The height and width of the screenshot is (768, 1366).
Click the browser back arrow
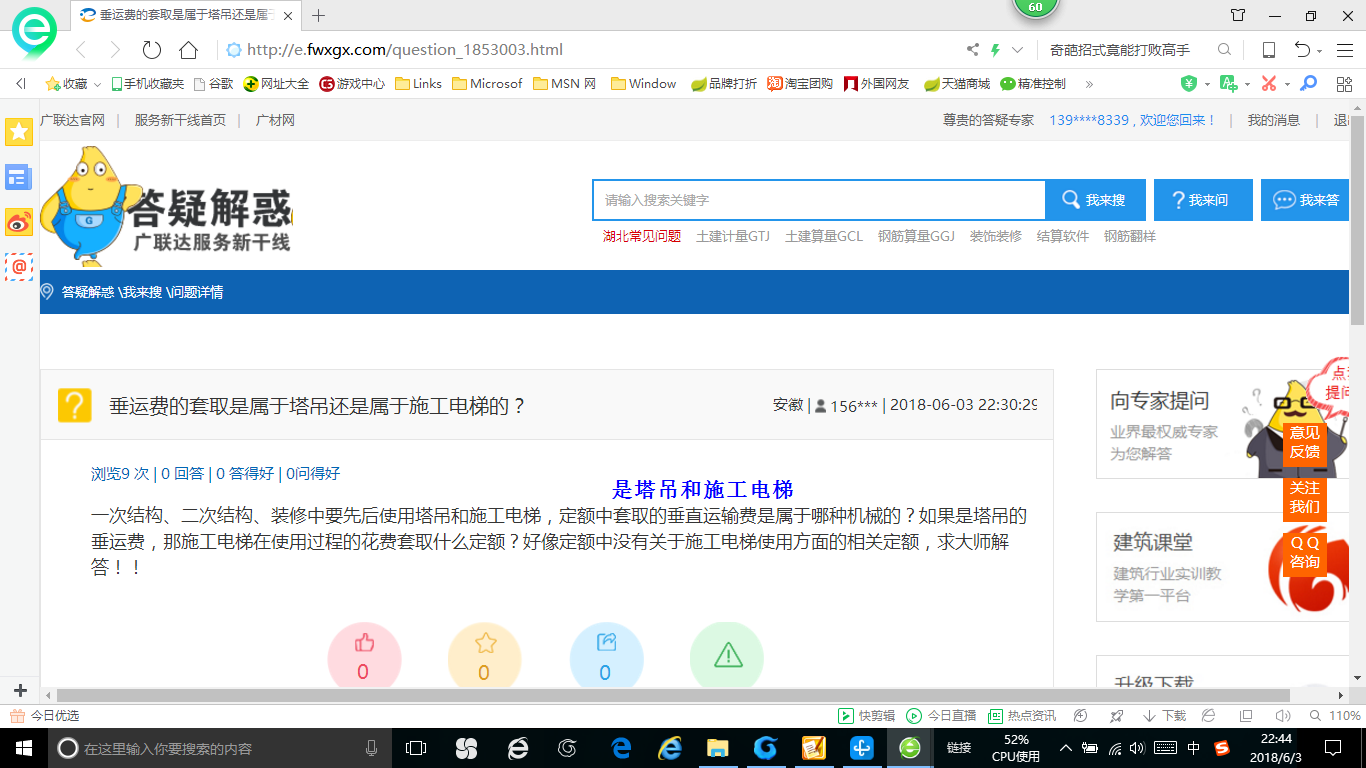81,50
